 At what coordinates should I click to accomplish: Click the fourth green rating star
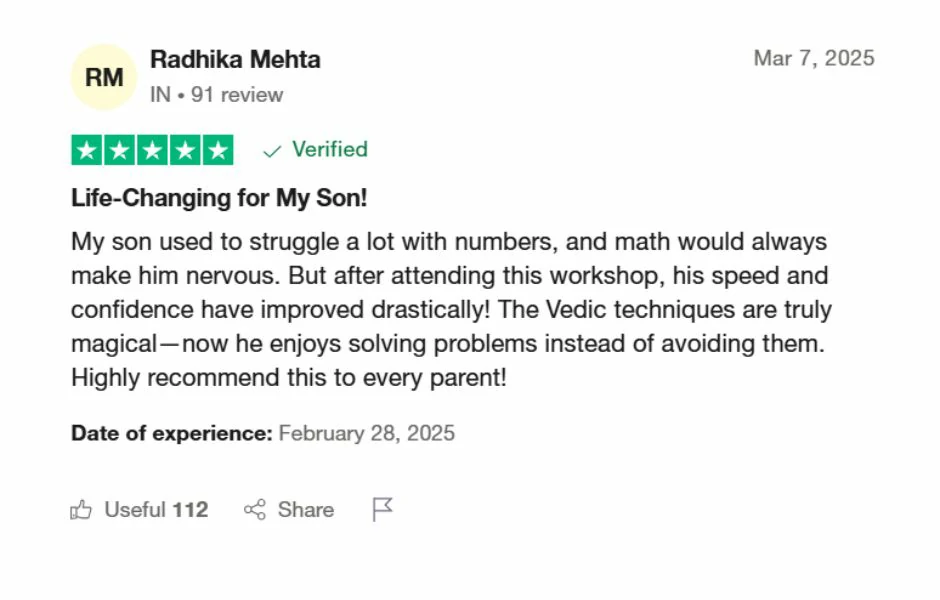(184, 150)
